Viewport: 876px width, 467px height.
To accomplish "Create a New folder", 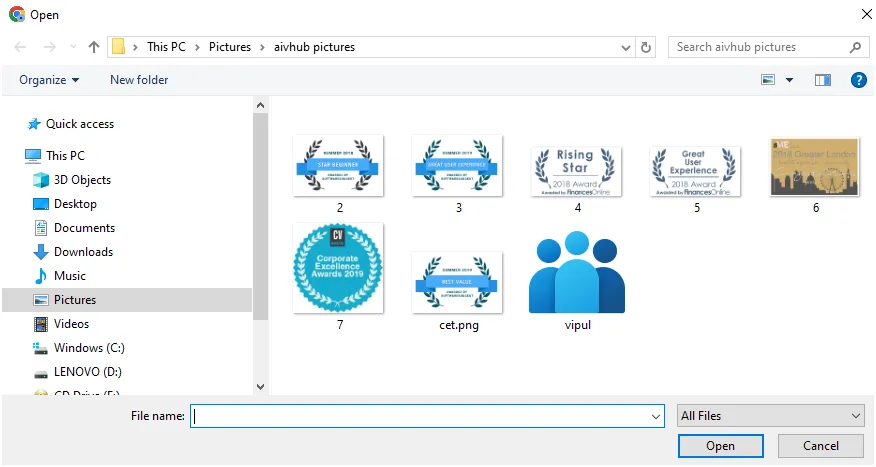I will click(x=139, y=80).
